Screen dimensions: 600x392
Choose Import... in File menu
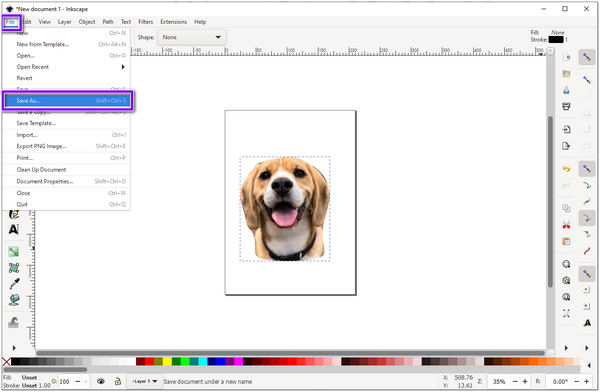tap(67, 135)
